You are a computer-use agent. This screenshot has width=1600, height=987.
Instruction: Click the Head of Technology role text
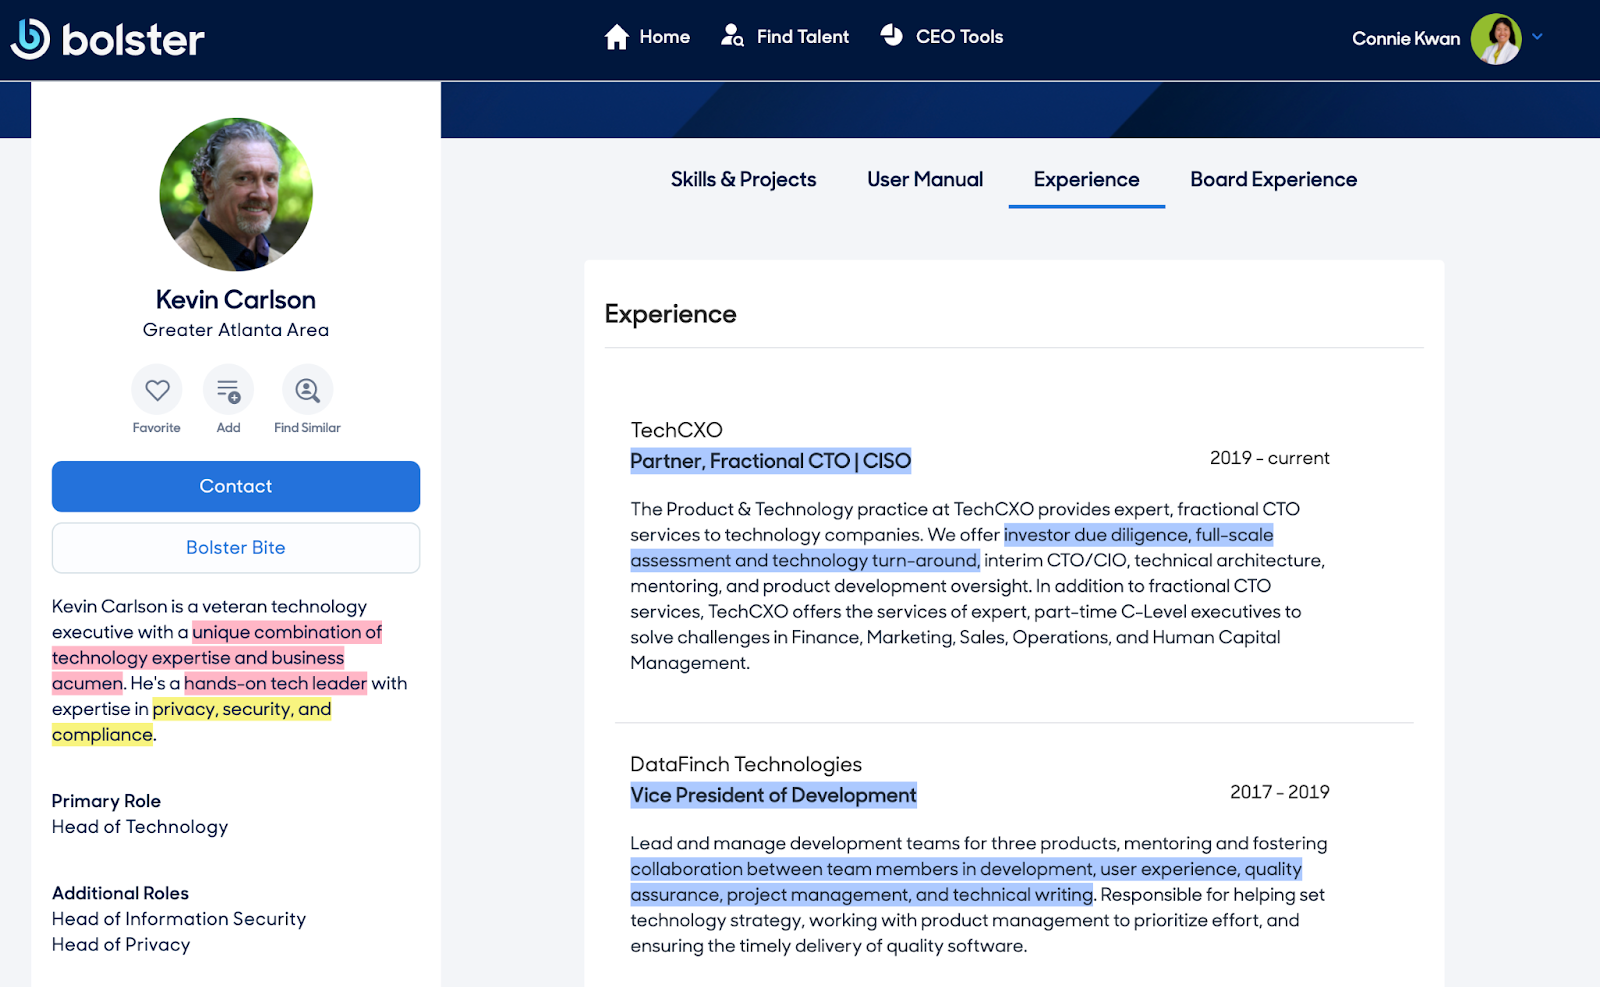pyautogui.click(x=140, y=827)
